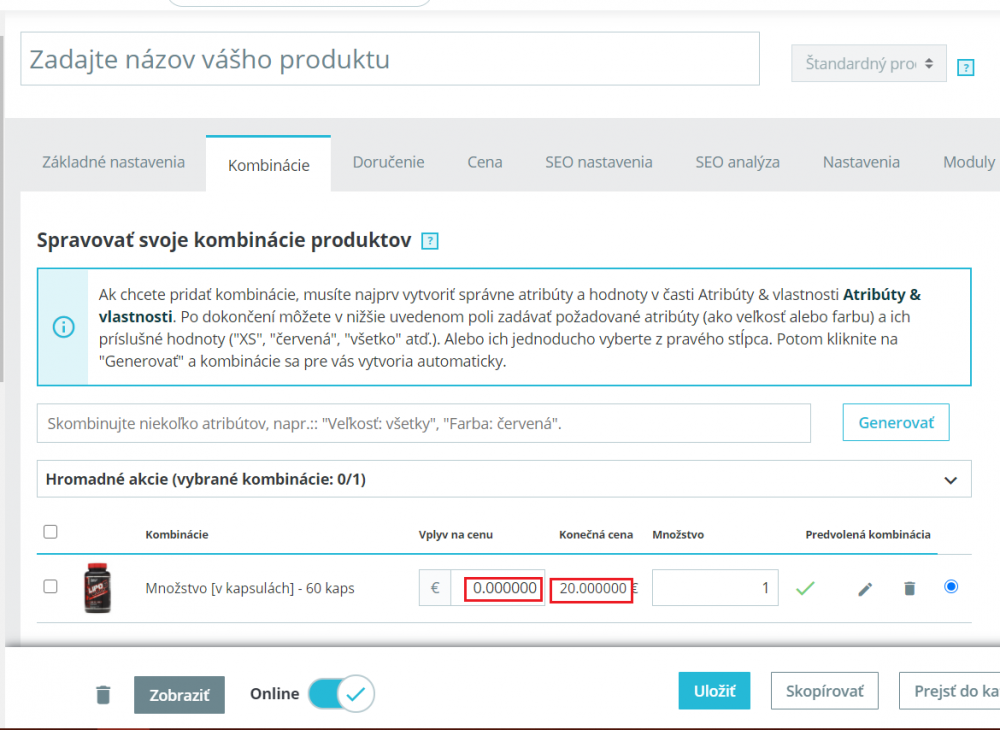The height and width of the screenshot is (730, 1000).
Task: Click the Skopírovať button
Action: [x=825, y=690]
